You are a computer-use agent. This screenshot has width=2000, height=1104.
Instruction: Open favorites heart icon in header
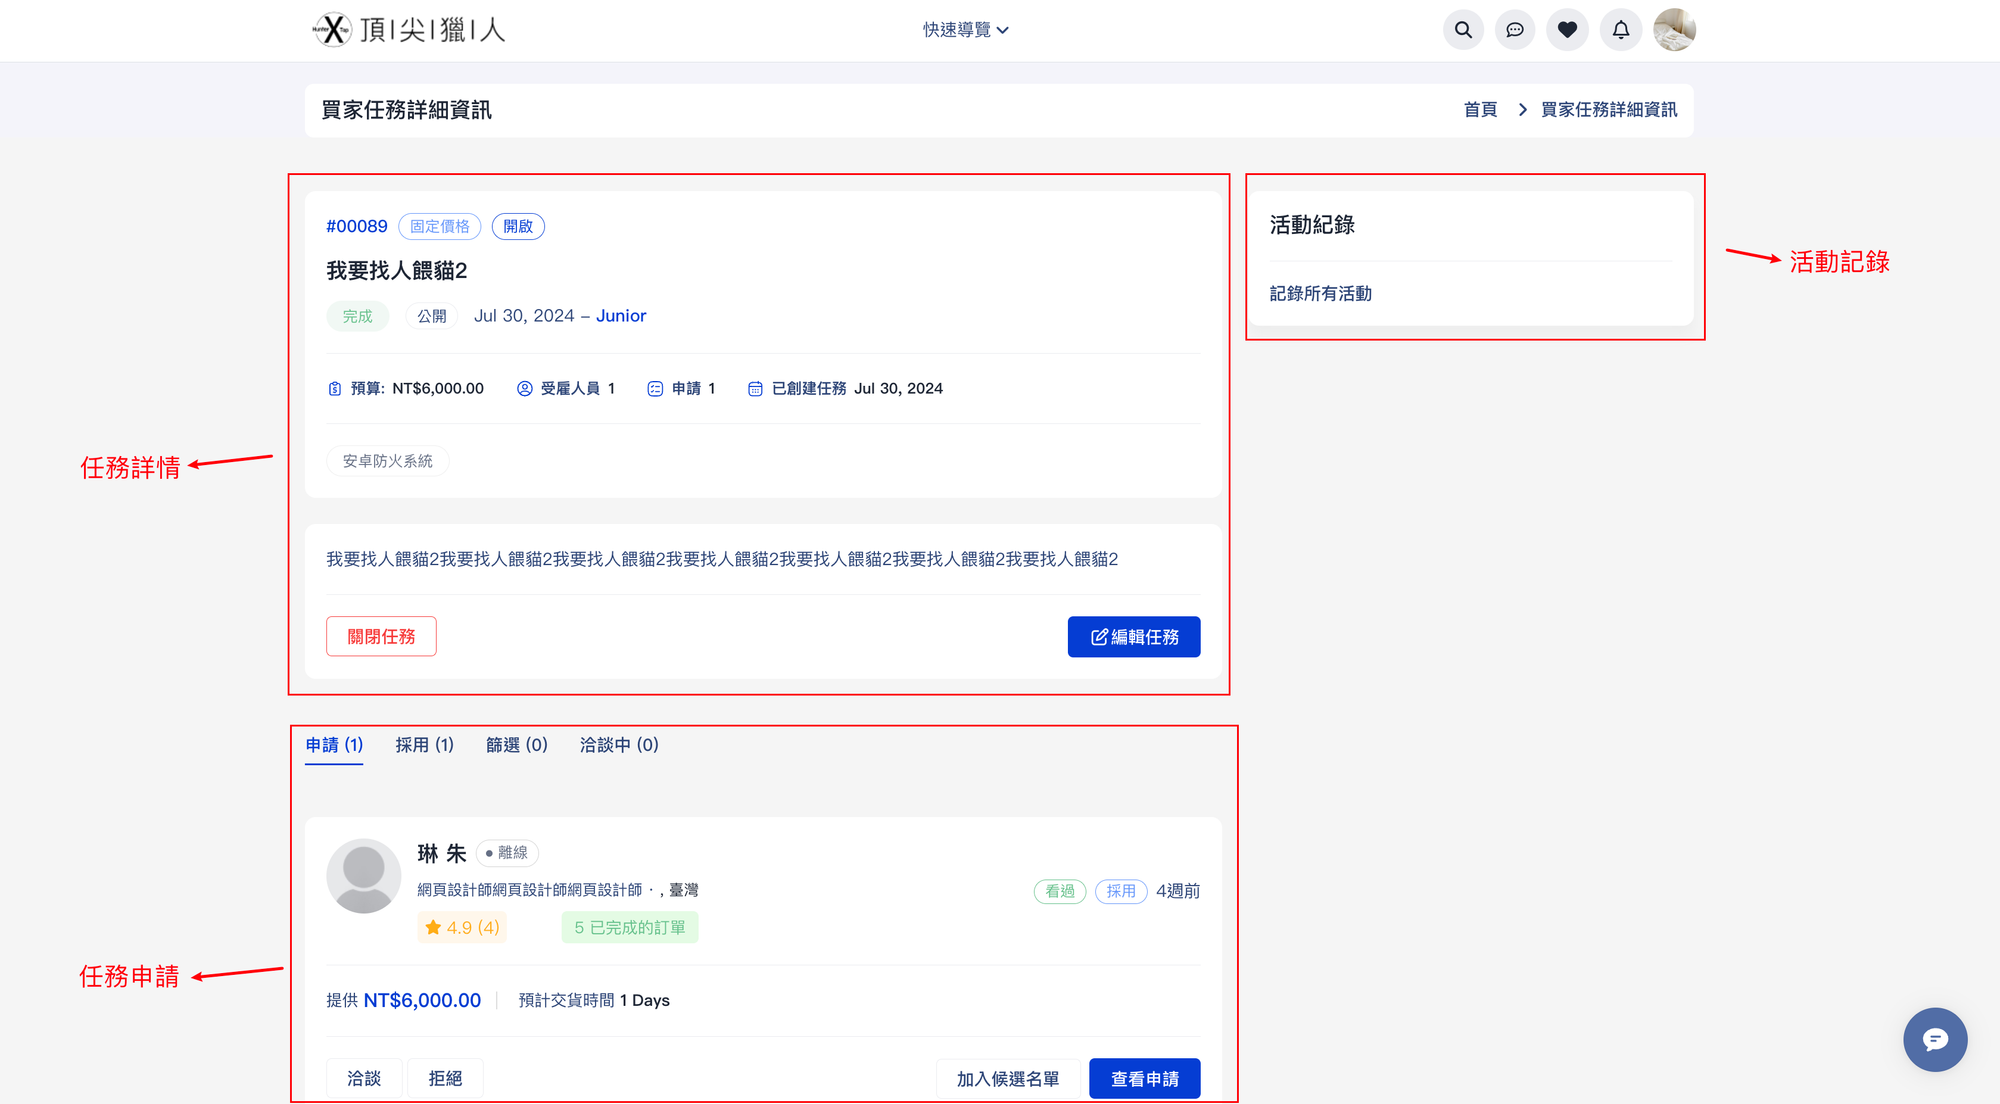[x=1567, y=30]
